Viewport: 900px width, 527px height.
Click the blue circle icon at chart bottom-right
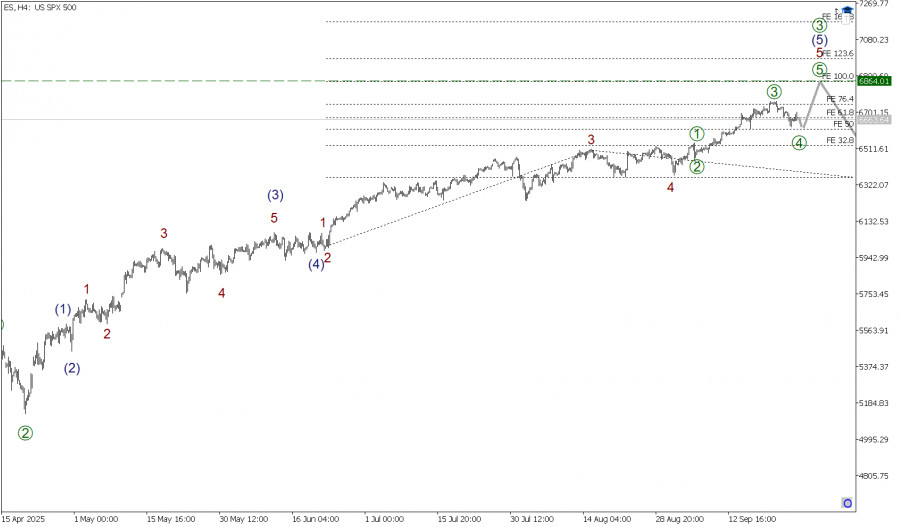point(847,501)
